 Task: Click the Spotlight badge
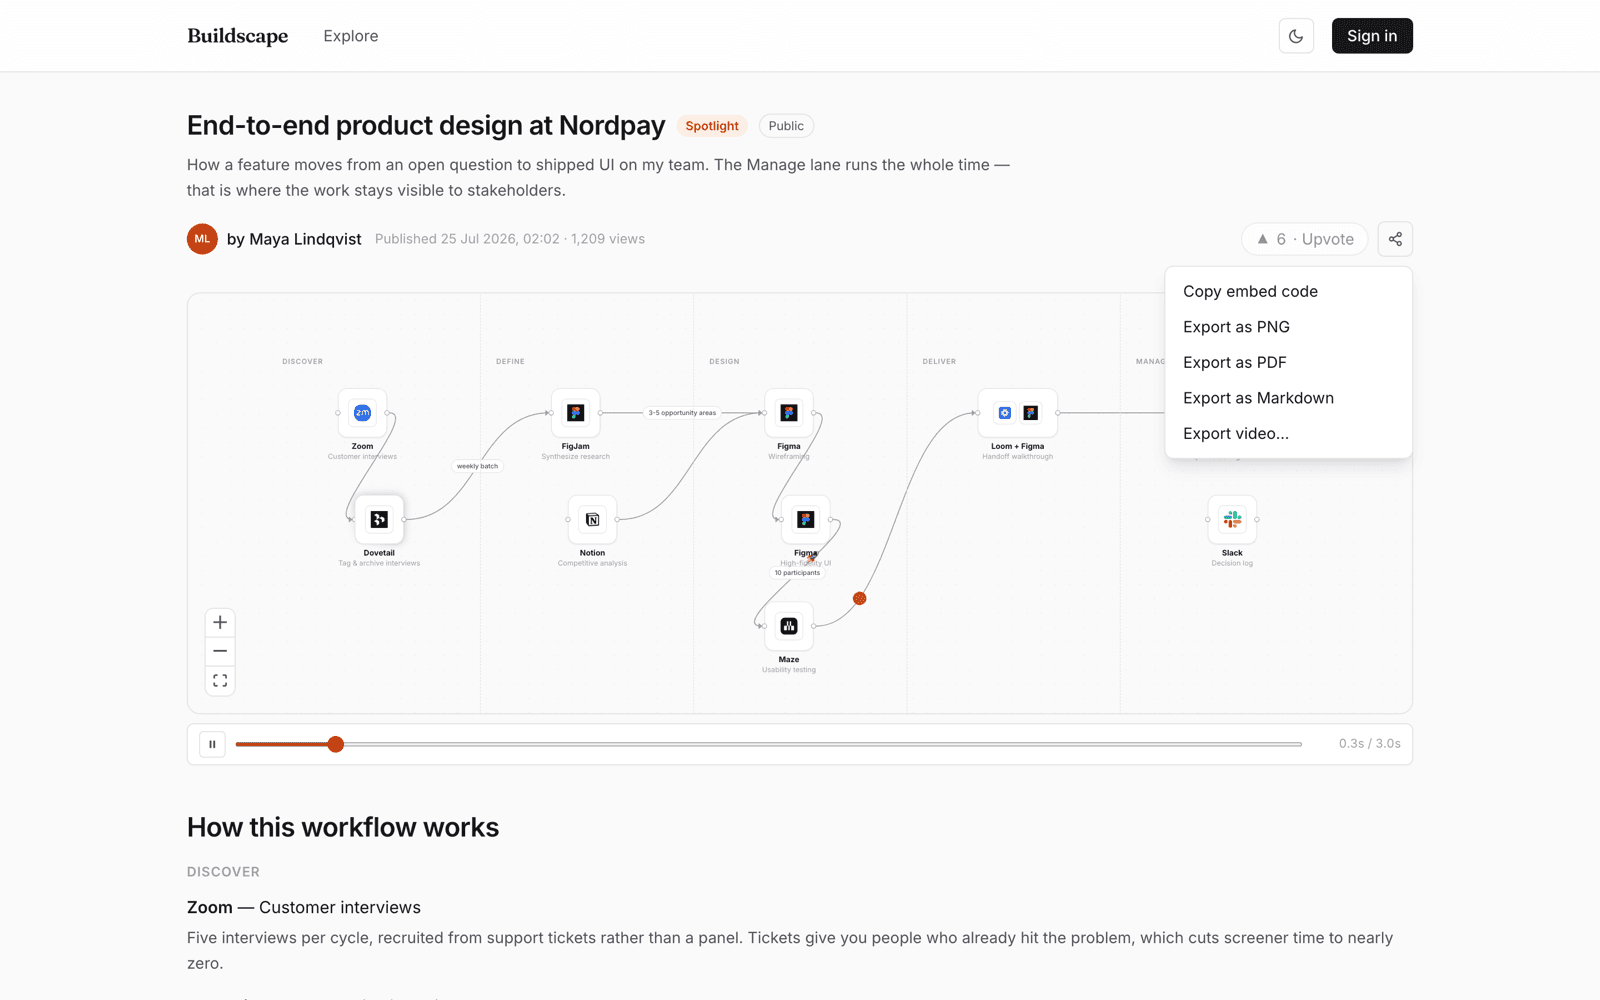point(712,126)
